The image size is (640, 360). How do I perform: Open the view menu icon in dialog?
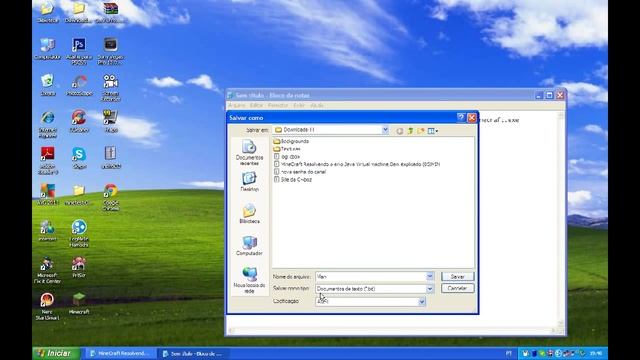433,131
